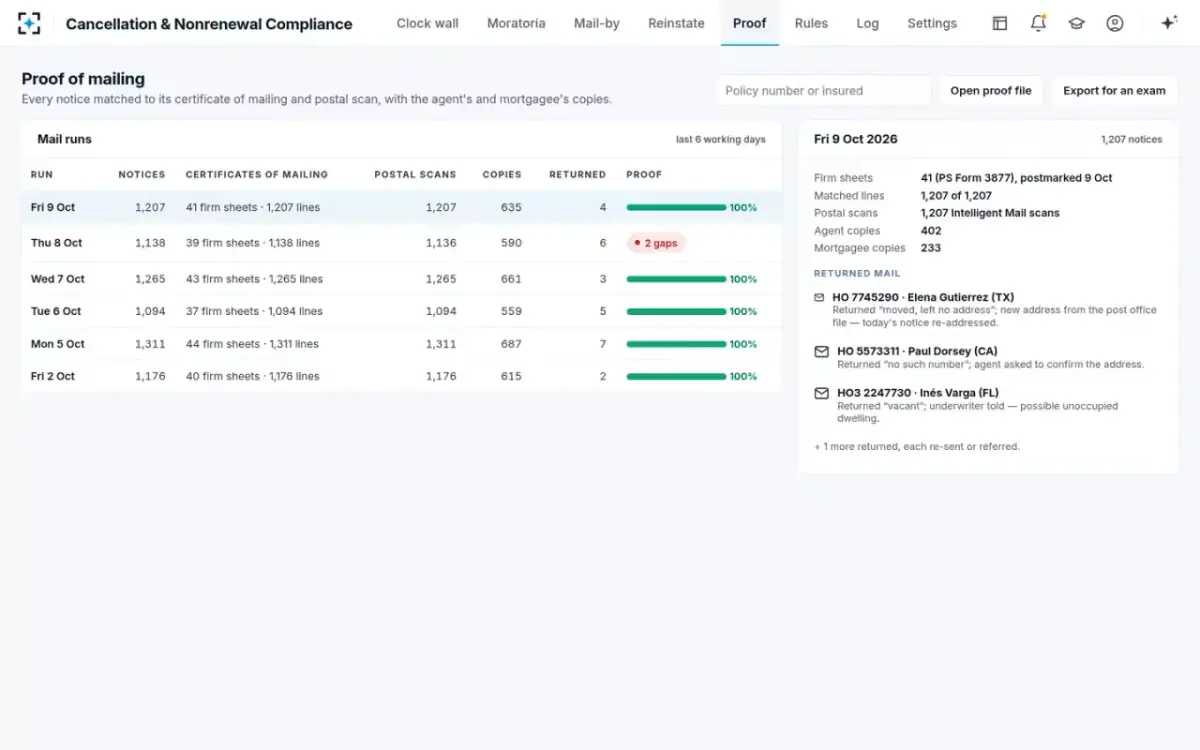Click the 2 gaps badge for Thu 8 Oct
Viewport: 1200px width, 750px height.
pyautogui.click(x=656, y=243)
